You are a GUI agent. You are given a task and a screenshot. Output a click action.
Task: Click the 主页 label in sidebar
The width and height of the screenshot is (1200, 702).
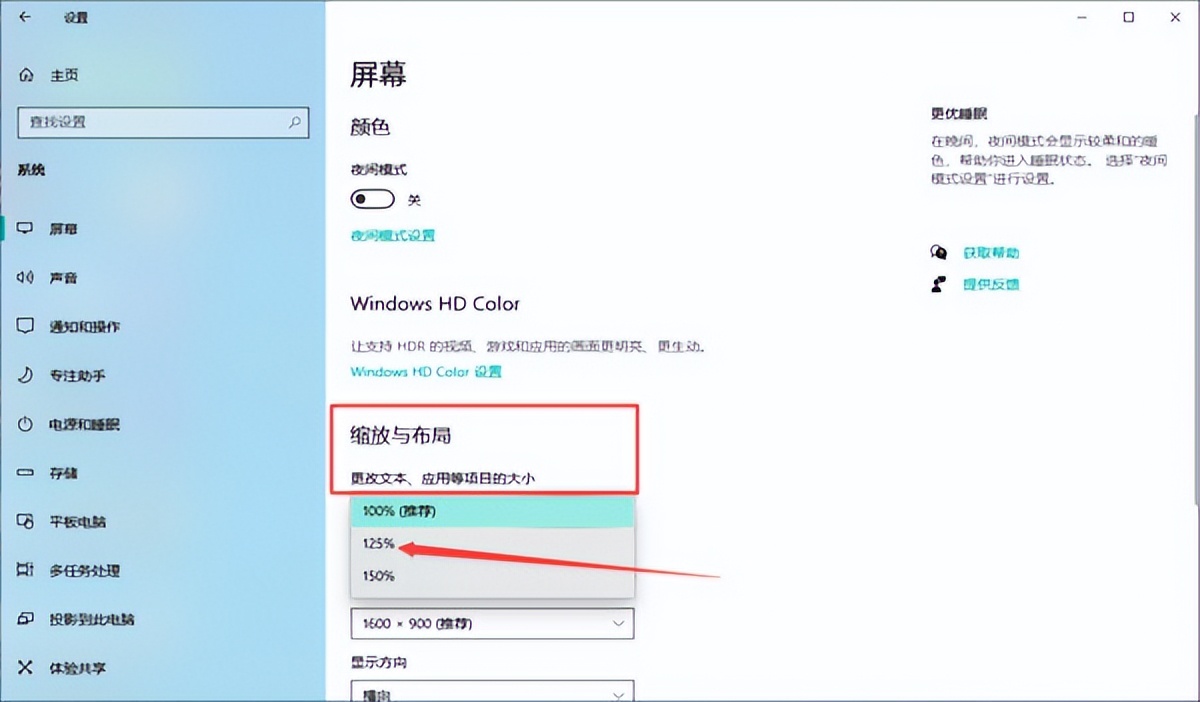[63, 75]
